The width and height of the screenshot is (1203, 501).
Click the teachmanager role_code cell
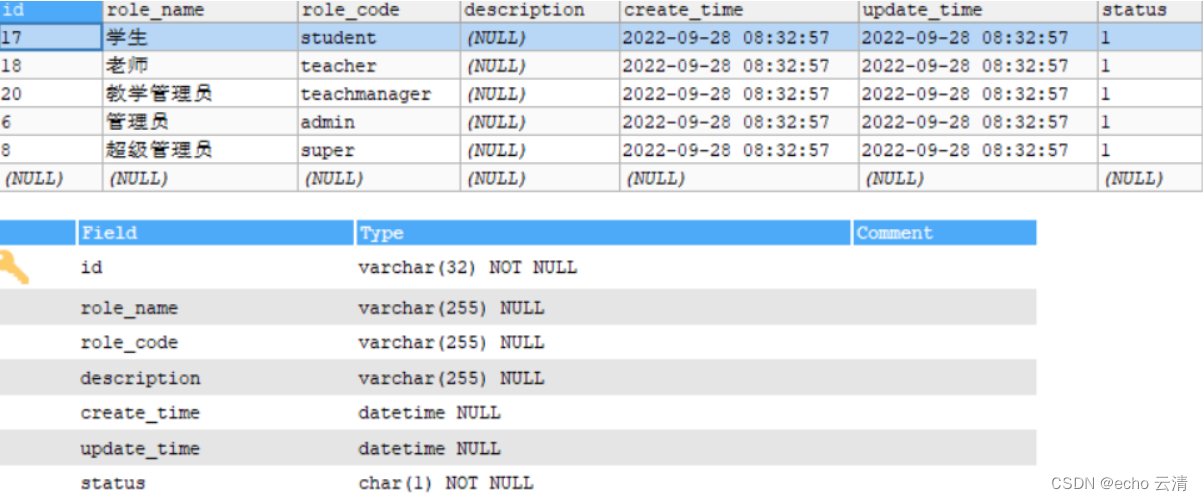pos(379,94)
